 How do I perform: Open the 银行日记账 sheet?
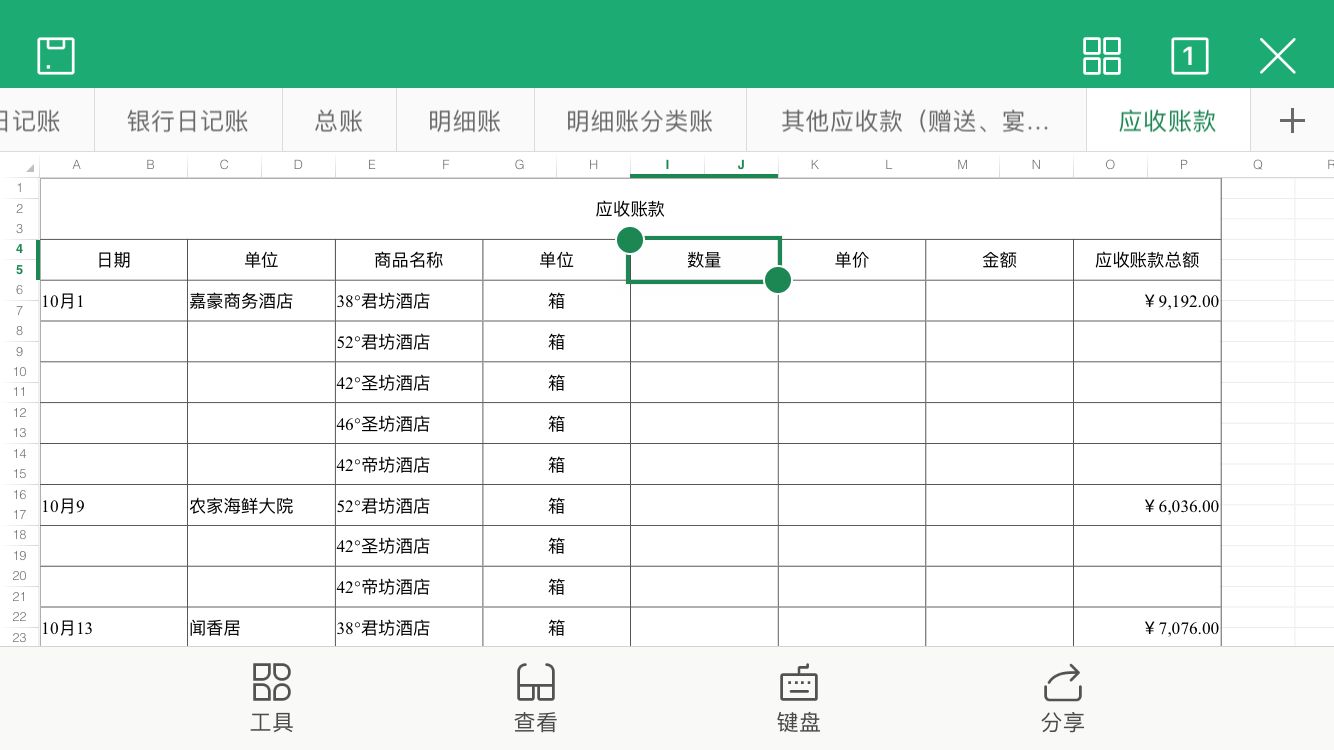pos(188,120)
